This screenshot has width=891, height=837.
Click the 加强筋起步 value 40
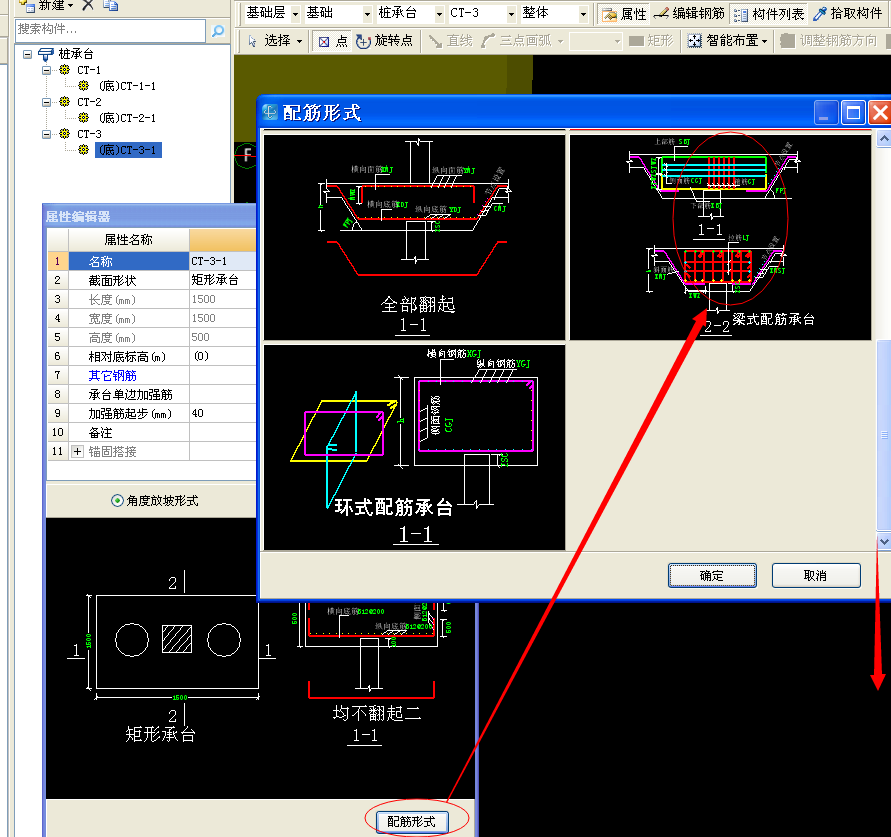click(x=223, y=413)
